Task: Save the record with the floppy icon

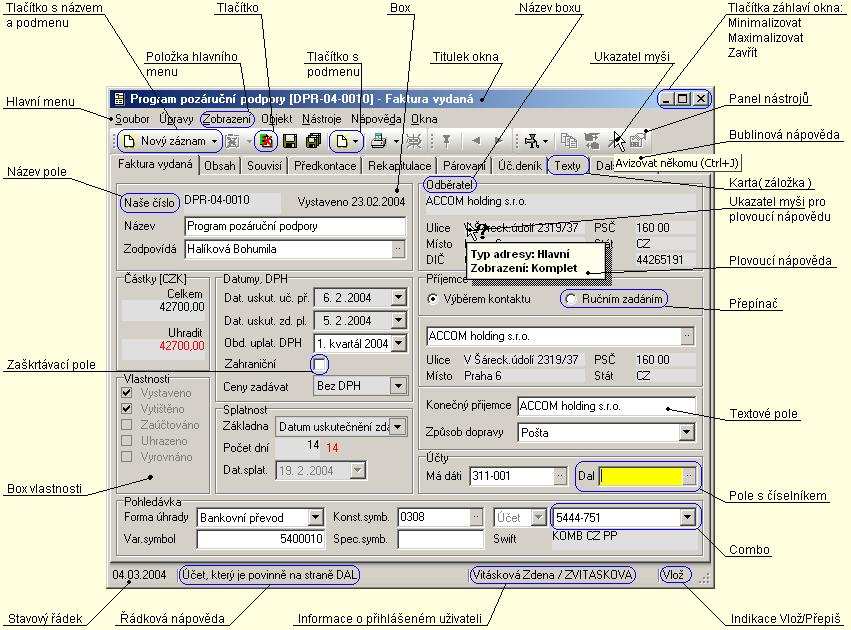Action: pyautogui.click(x=290, y=141)
